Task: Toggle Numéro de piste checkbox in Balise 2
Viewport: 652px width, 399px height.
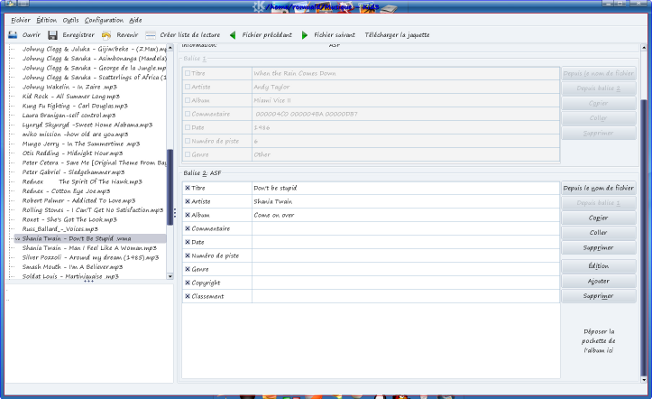Action: coord(188,255)
